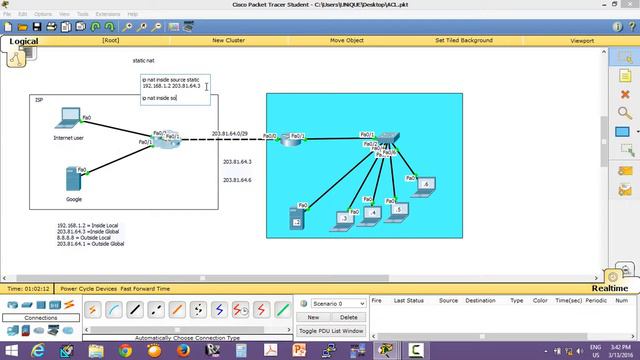Click the New file icon in toolbar
Image resolution: width=640 pixels, height=360 pixels.
(x=8, y=27)
